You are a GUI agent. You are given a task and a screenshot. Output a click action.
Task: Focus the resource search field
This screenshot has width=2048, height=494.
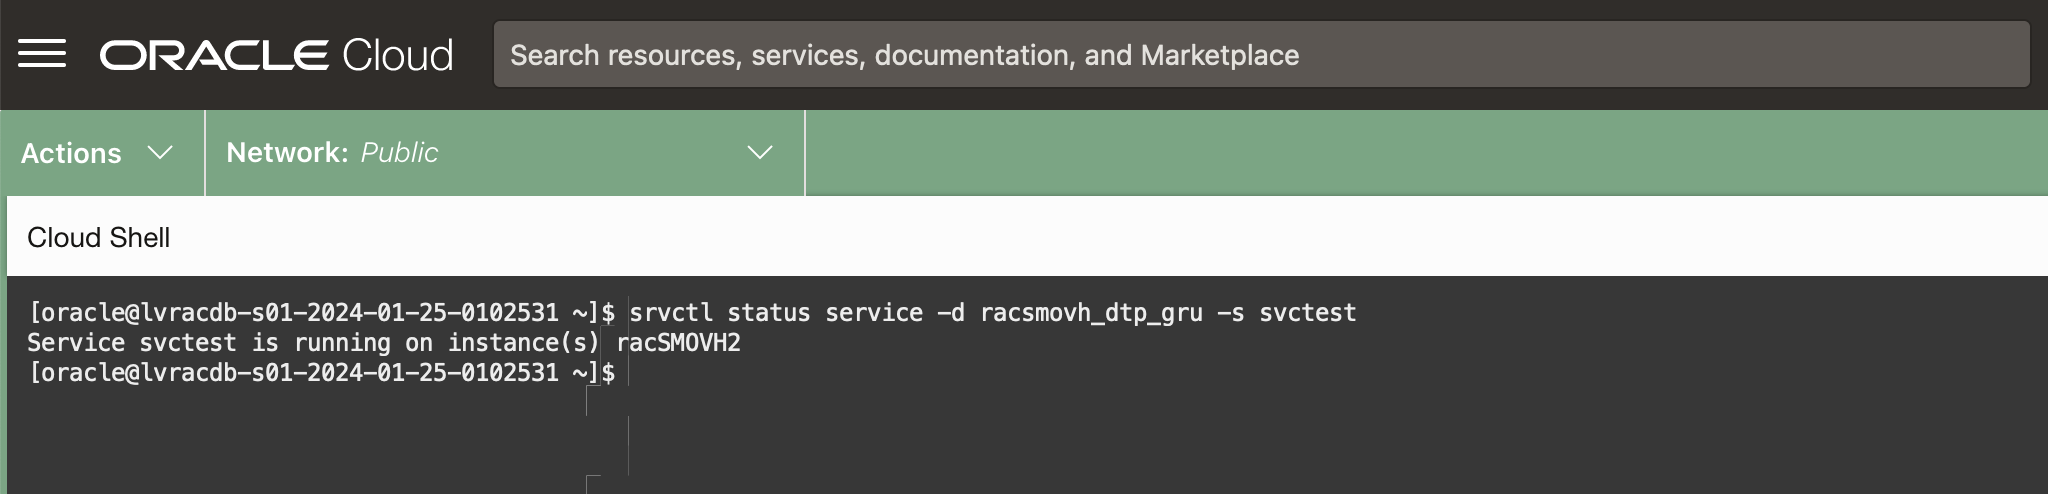(x=1260, y=55)
